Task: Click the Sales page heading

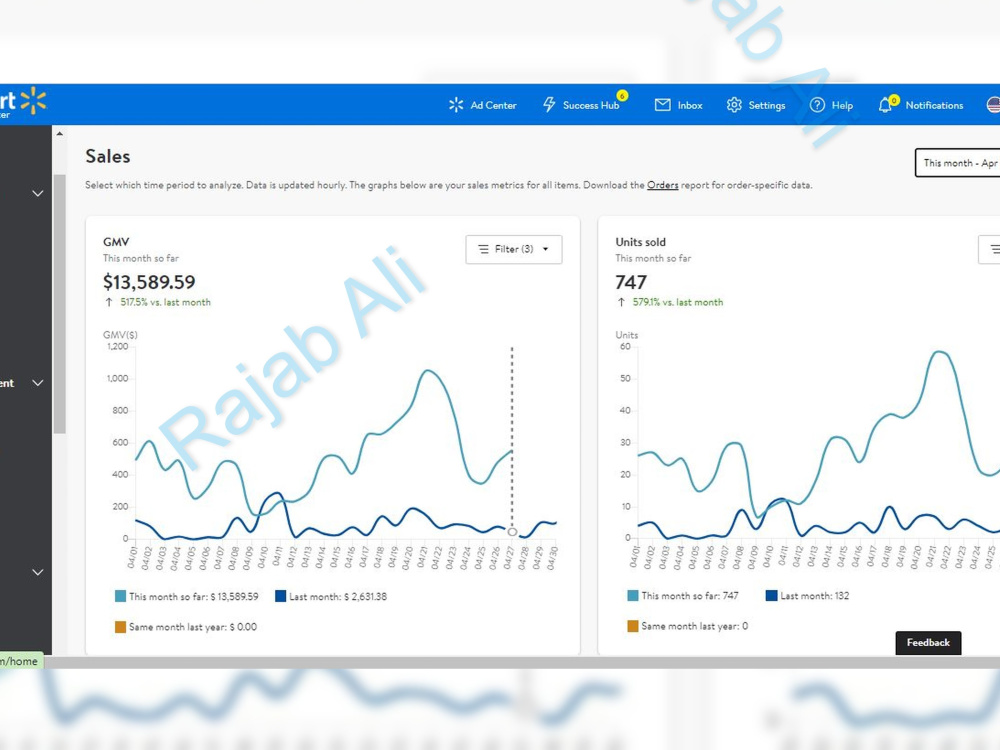Action: [108, 156]
